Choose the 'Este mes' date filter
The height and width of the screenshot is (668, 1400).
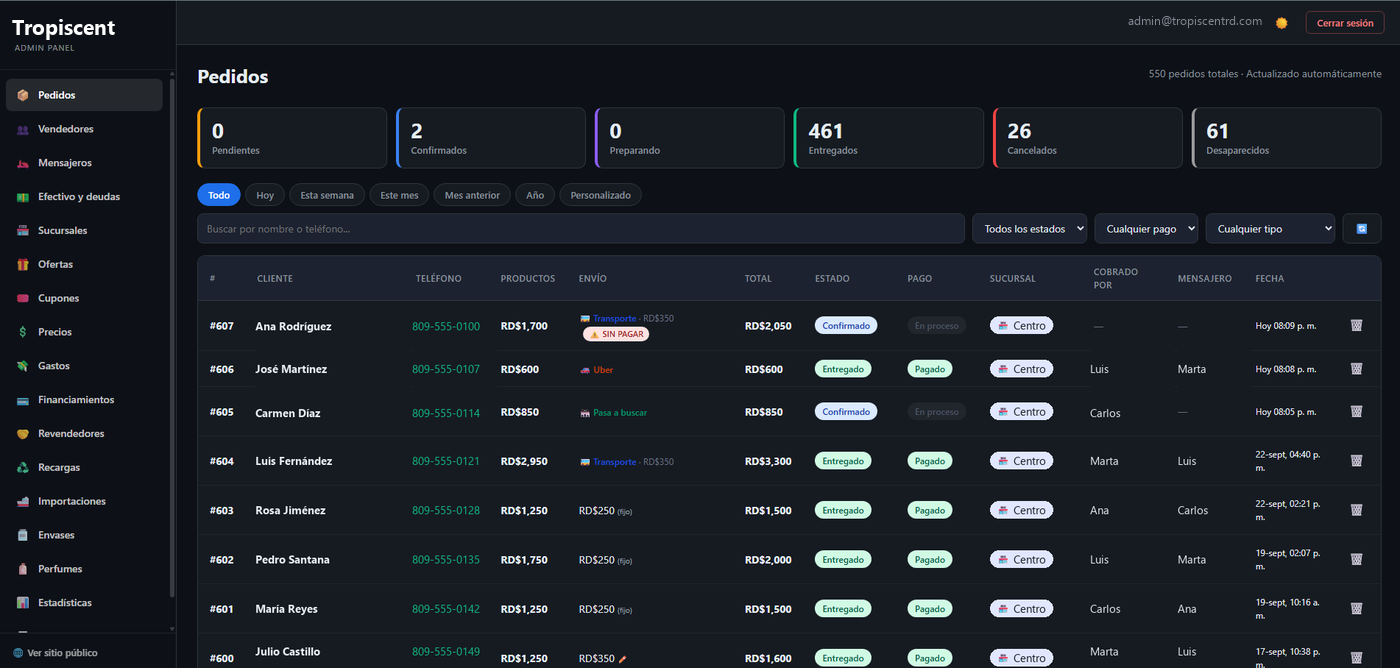(x=399, y=195)
